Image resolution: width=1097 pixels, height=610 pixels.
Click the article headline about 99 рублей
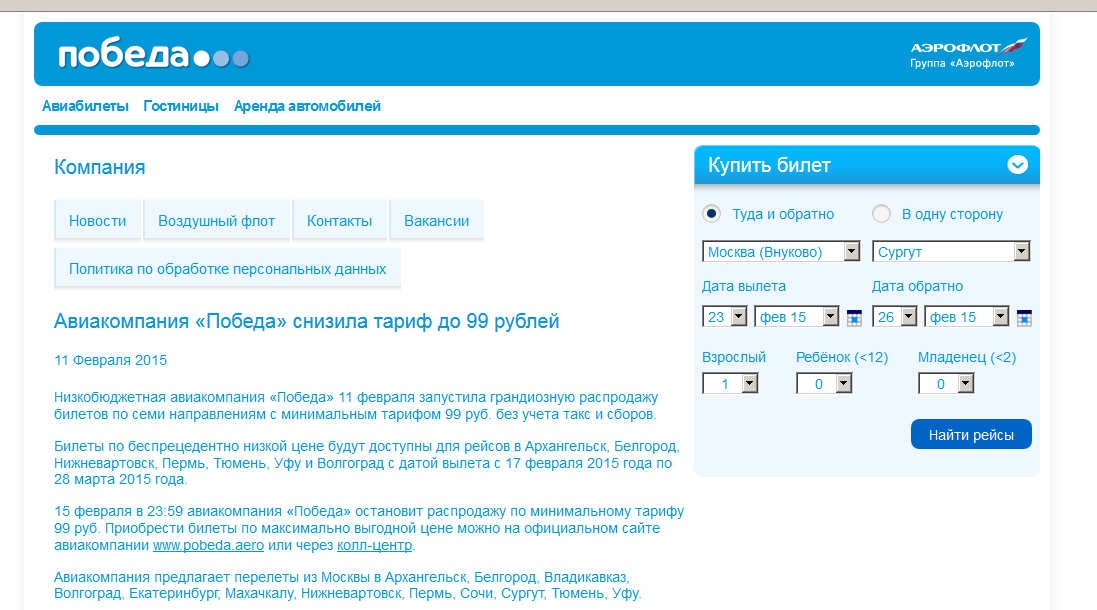(306, 321)
